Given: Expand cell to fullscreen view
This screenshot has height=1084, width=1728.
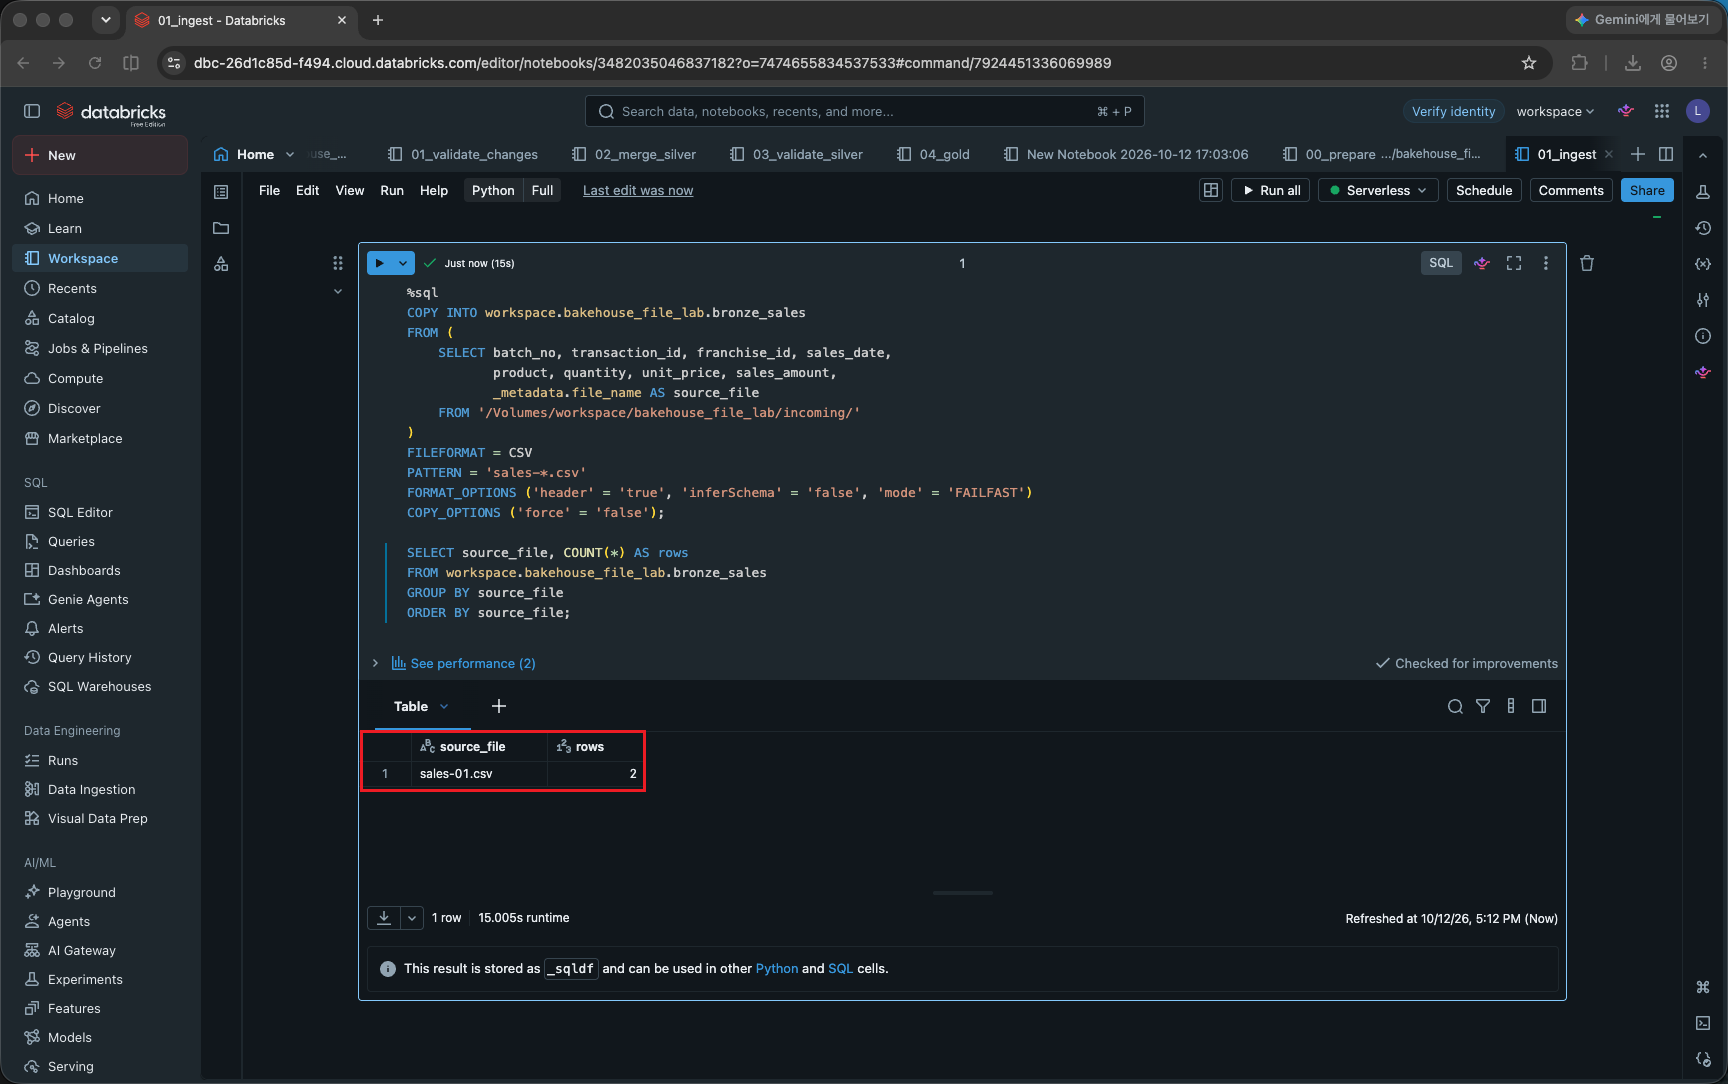Looking at the screenshot, I should tap(1514, 263).
